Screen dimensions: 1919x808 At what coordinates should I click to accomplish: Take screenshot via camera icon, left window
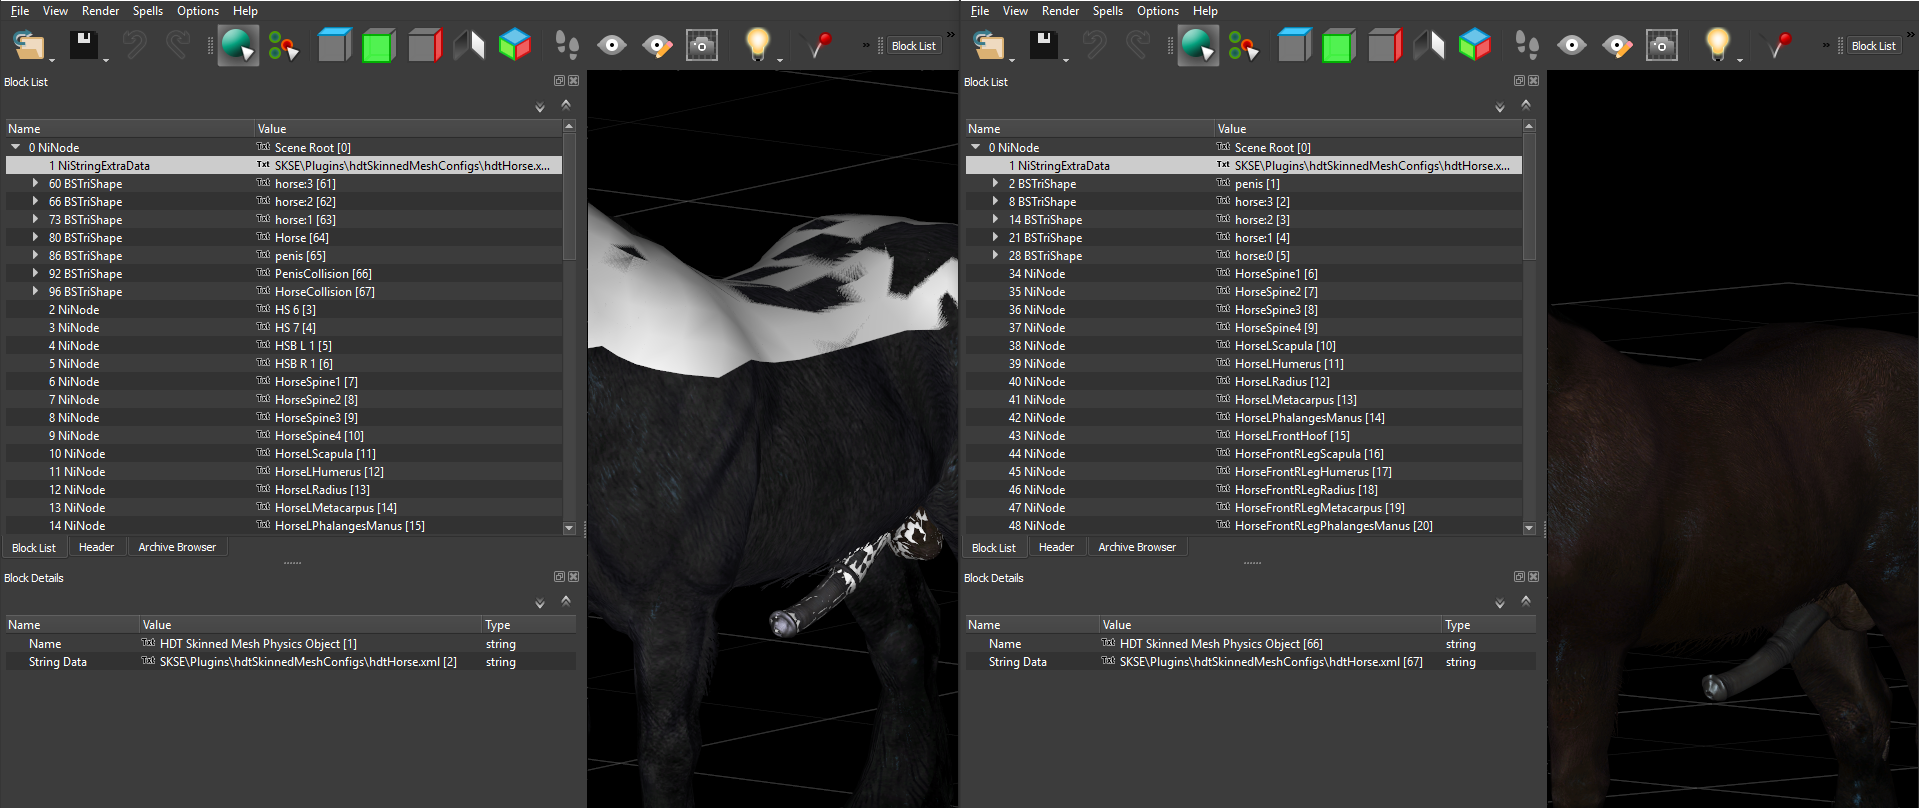click(702, 45)
